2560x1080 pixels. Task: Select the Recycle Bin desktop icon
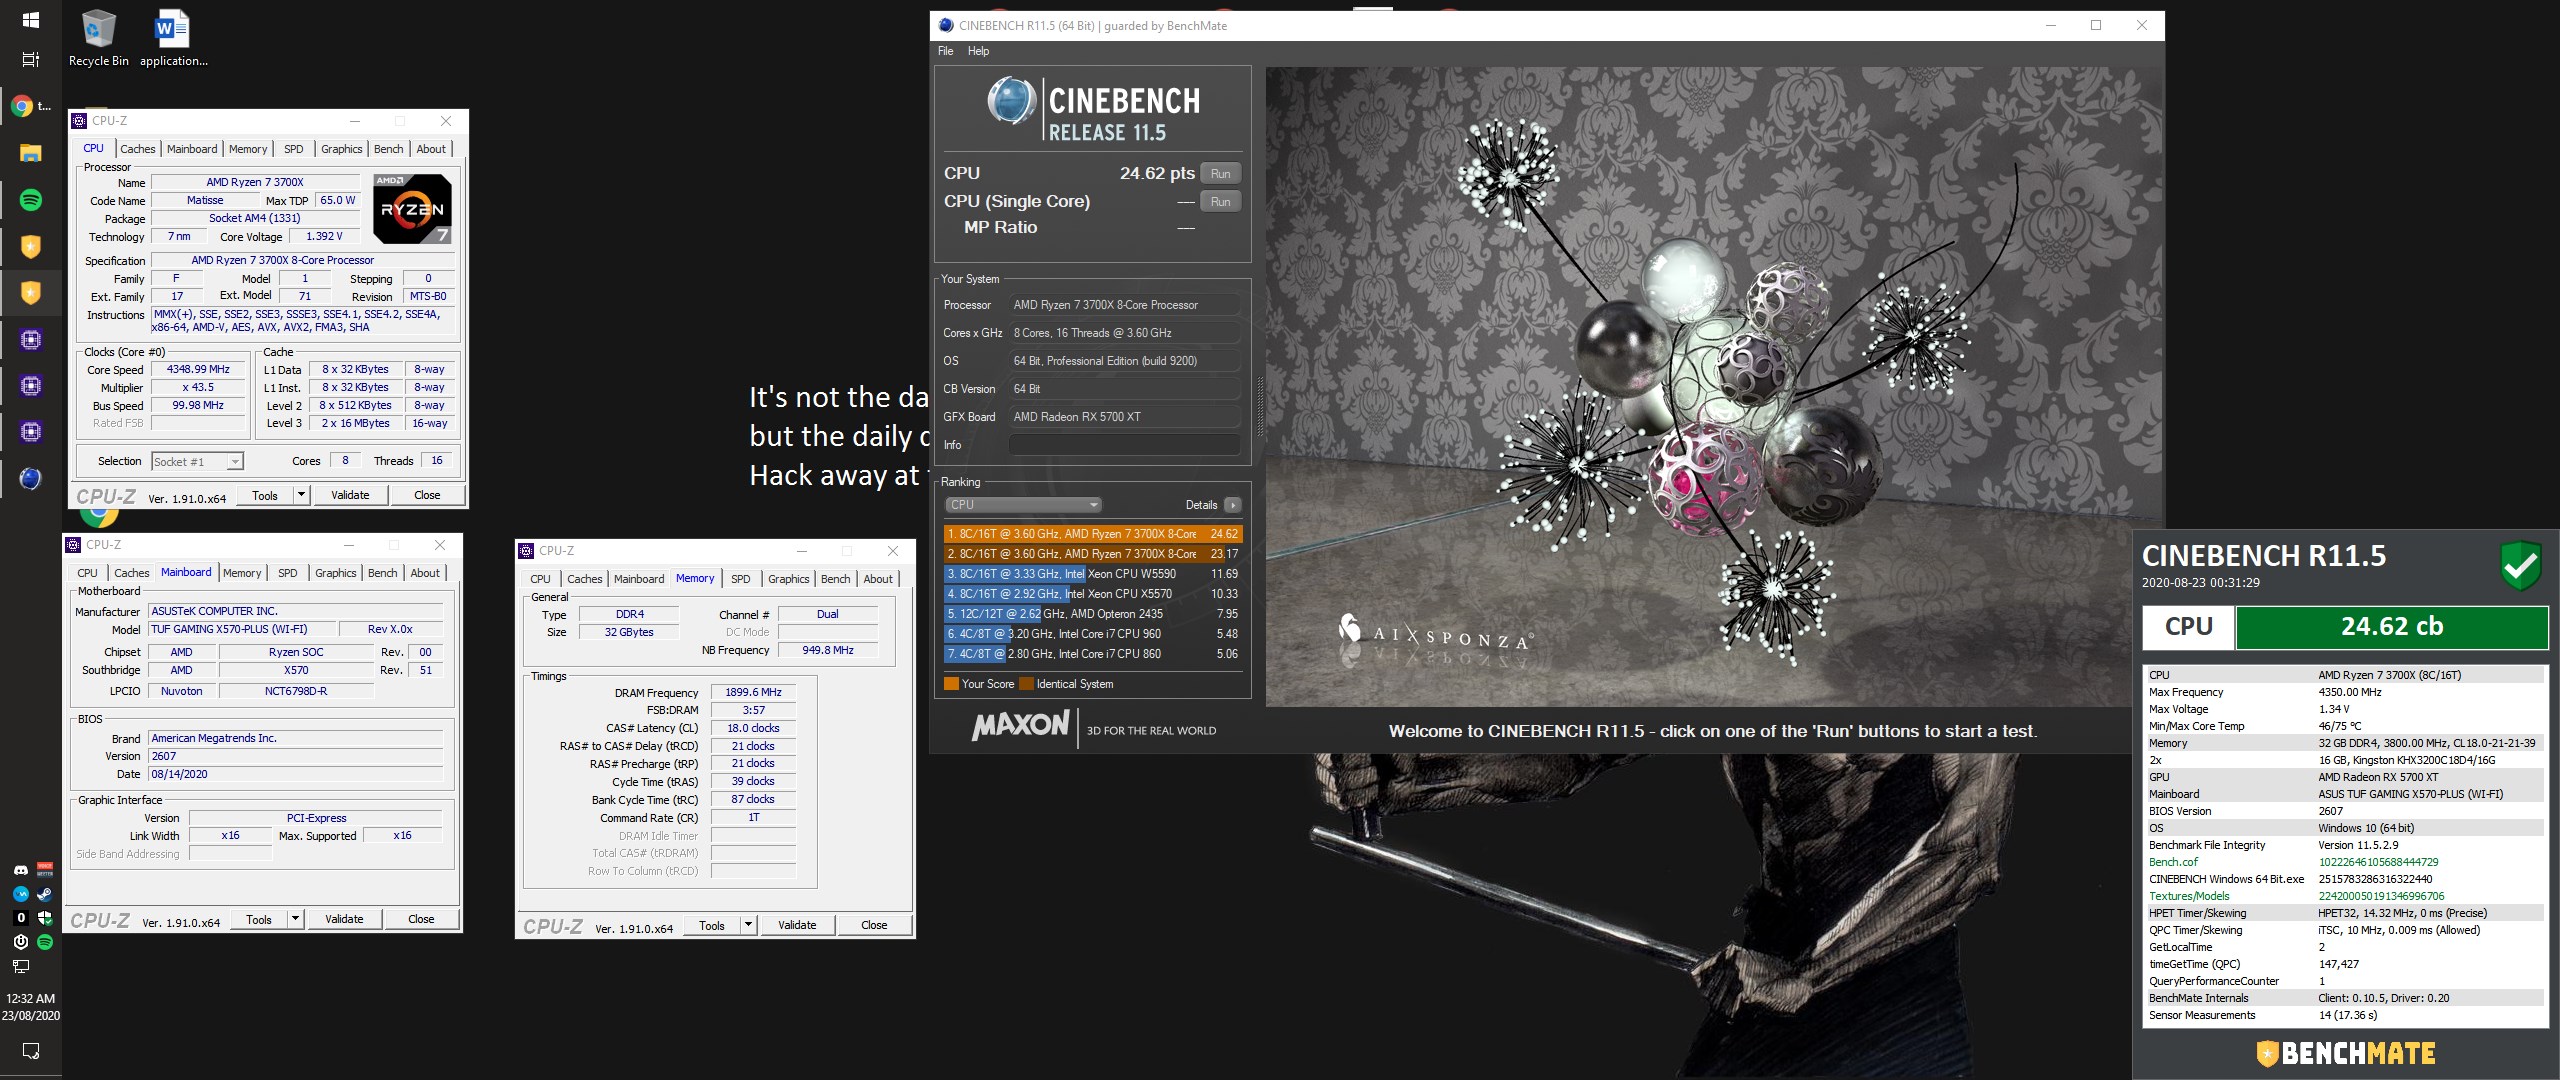(98, 38)
